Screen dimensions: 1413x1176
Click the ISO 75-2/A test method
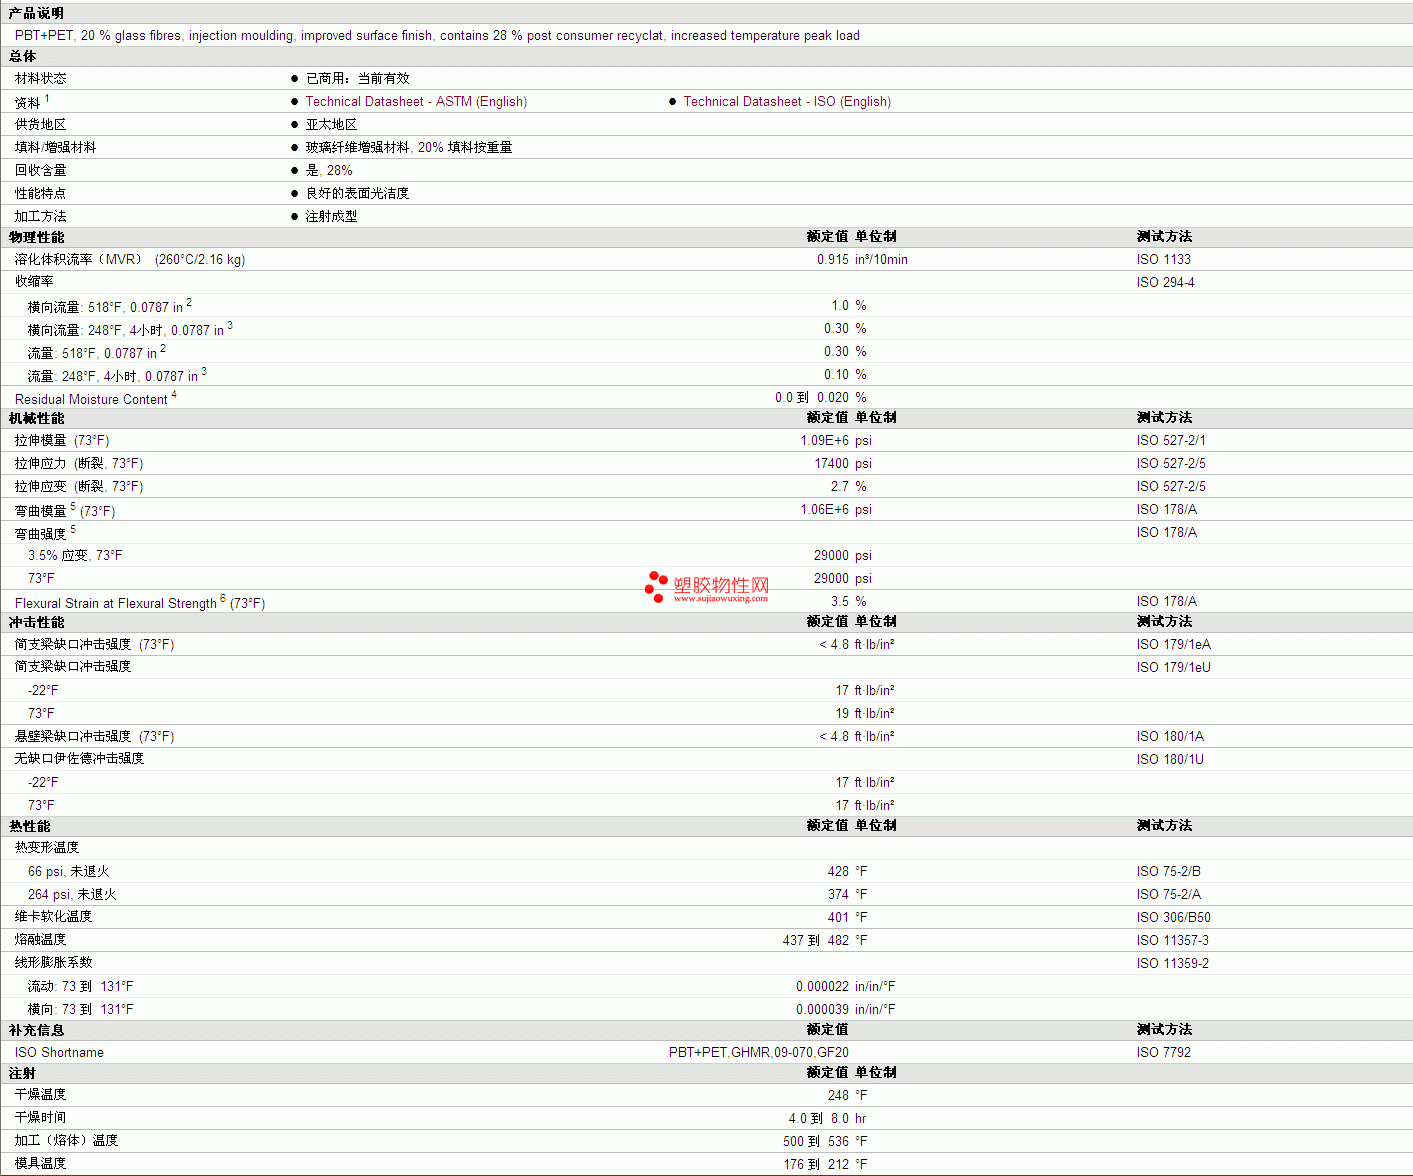[x=1169, y=894]
